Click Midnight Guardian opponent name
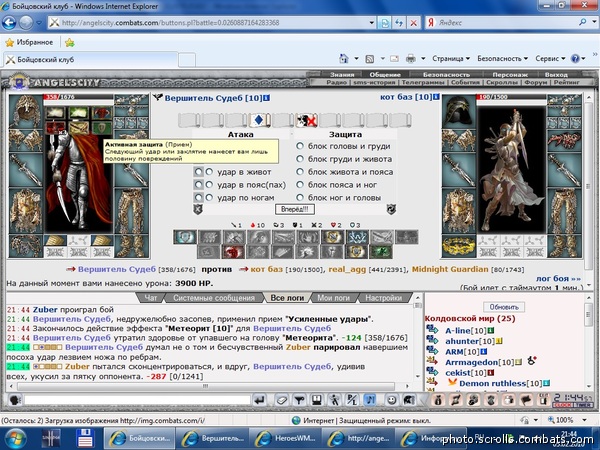600x450 pixels. pos(450,269)
